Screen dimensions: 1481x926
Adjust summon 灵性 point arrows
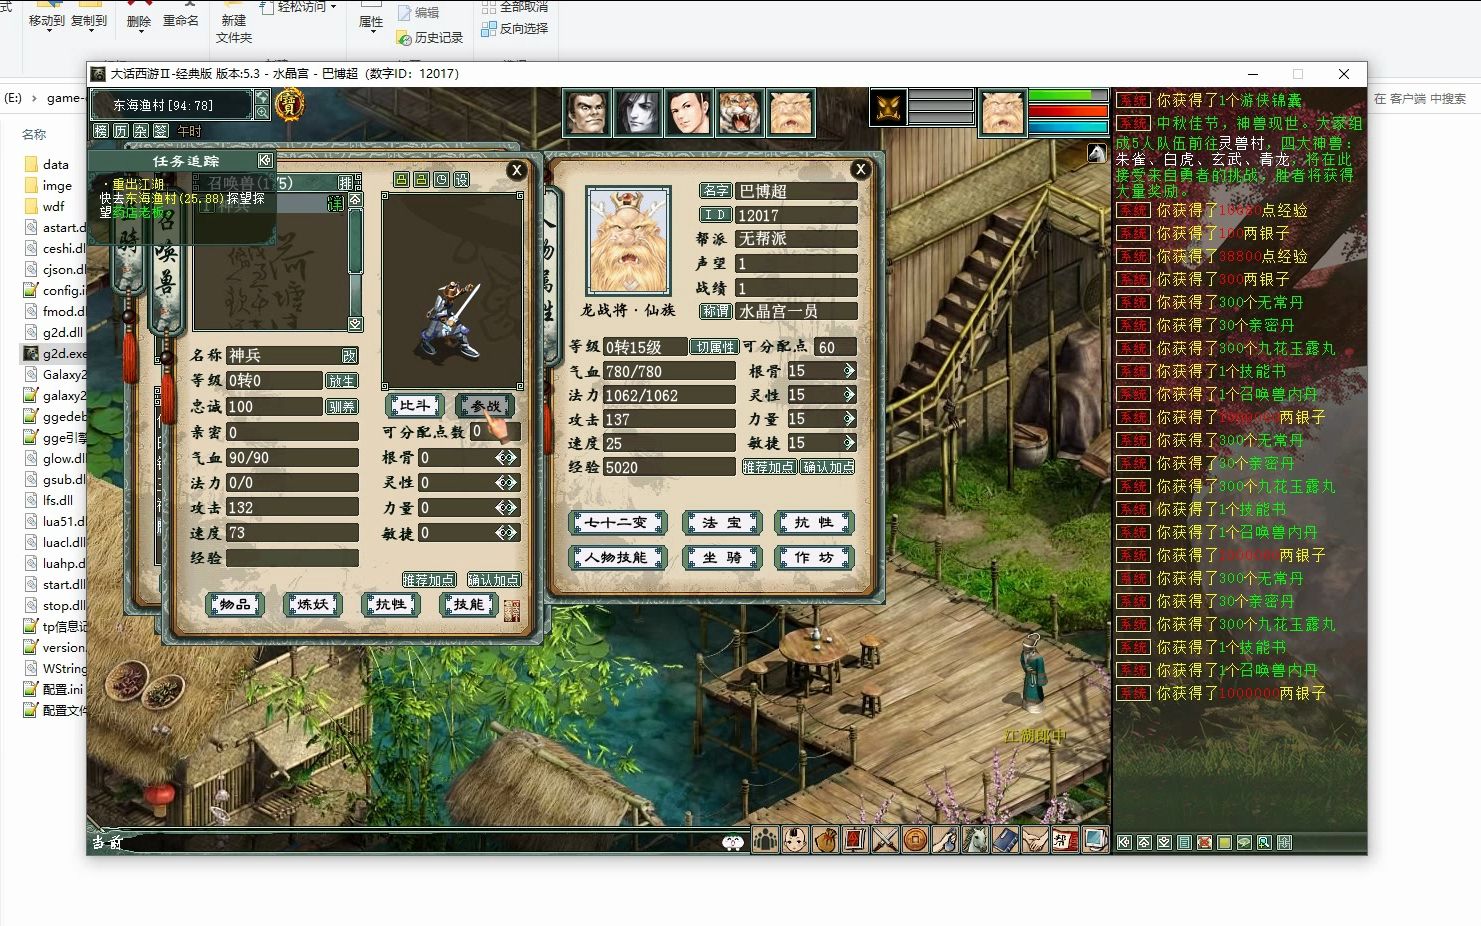[x=507, y=483]
